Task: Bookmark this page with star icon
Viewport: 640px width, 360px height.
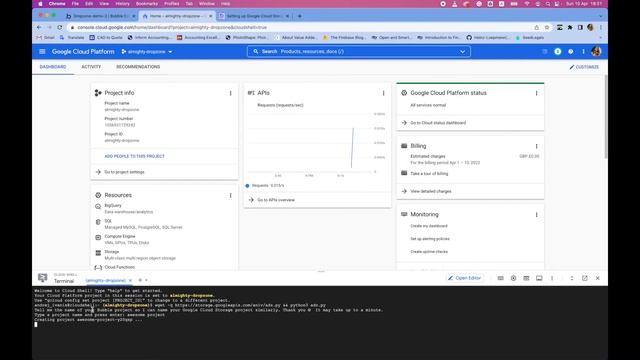Action: click(547, 27)
